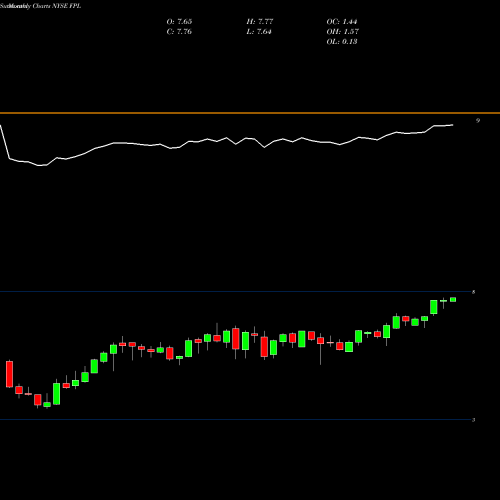The width and height of the screenshot is (500, 500).
Task: Click the 'OH: 1.57' value
Action: 342,32
